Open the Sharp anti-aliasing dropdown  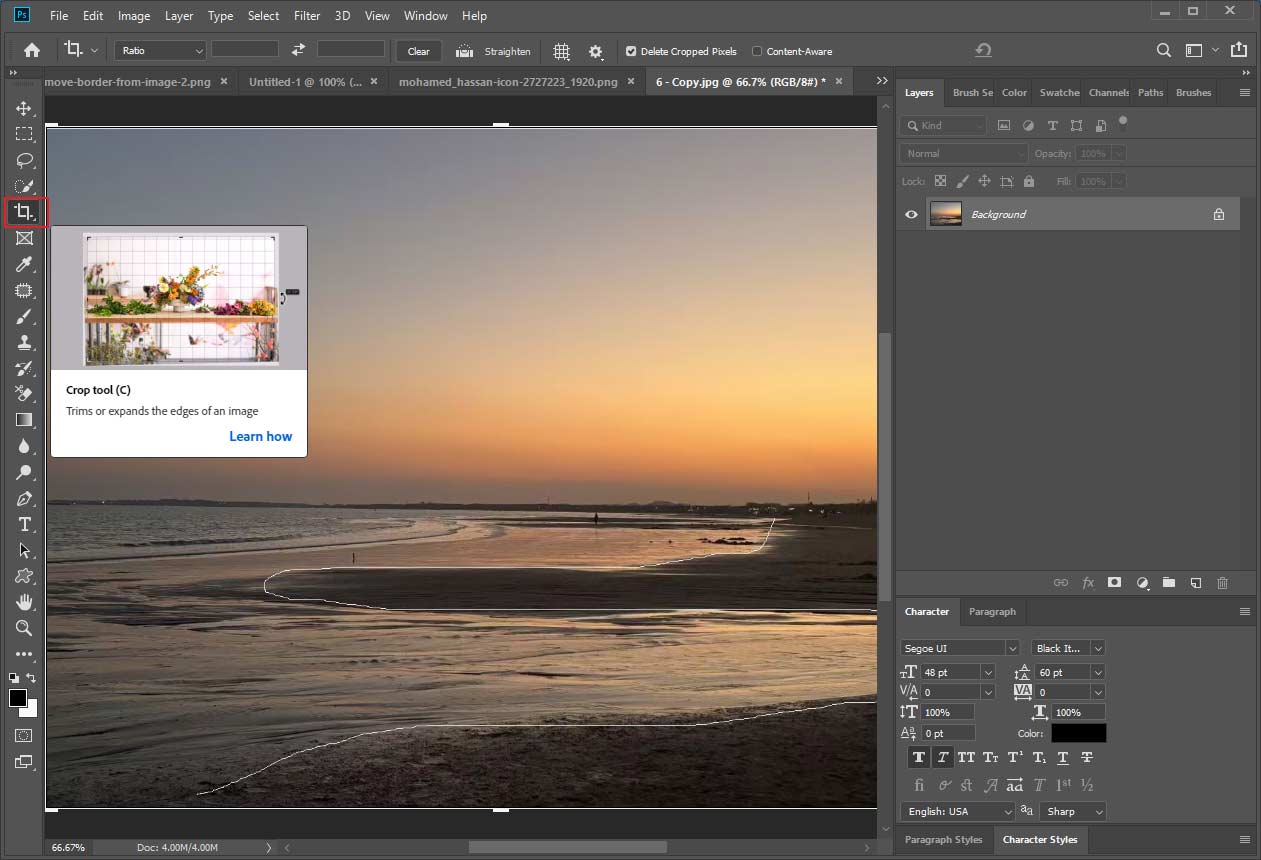(1072, 811)
